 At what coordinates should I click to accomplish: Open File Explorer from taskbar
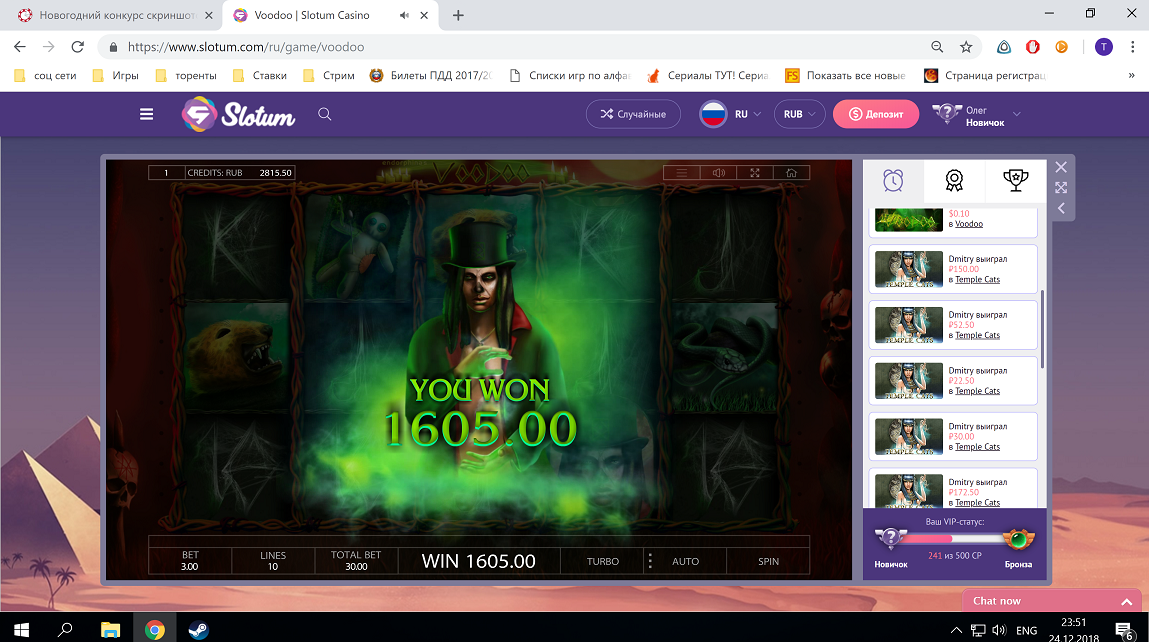(x=110, y=630)
